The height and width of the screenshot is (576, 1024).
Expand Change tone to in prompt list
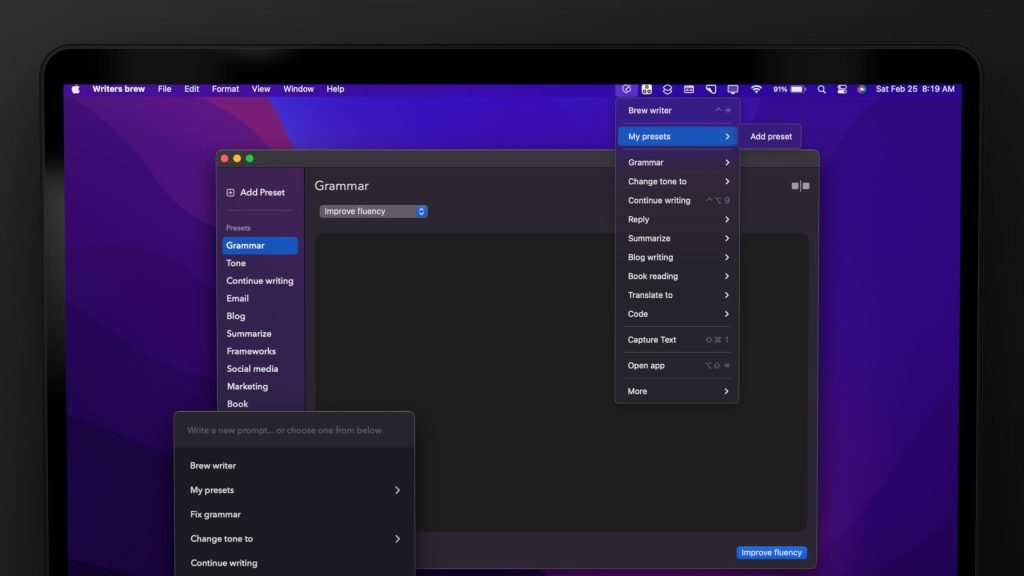tap(294, 538)
